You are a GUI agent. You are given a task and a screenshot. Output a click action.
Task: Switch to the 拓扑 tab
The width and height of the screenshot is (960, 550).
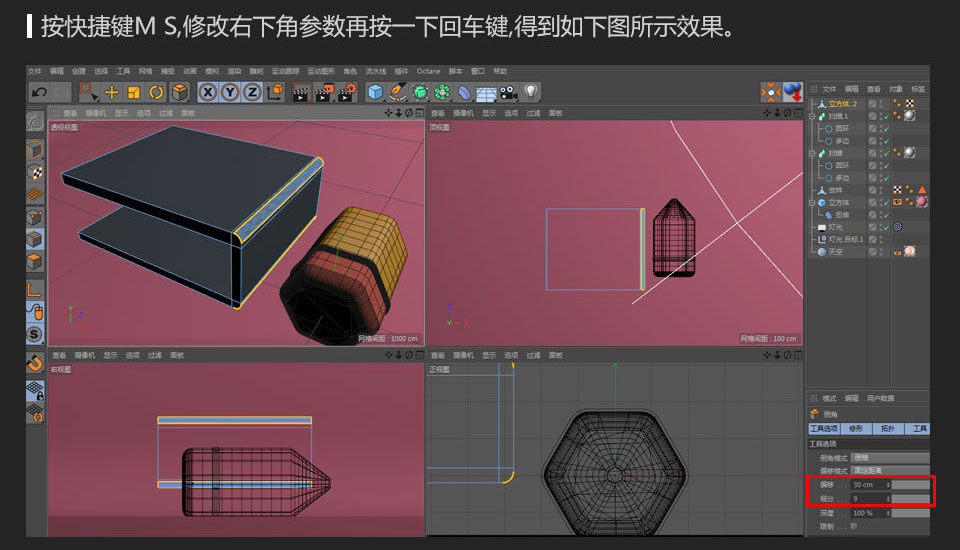coord(888,429)
